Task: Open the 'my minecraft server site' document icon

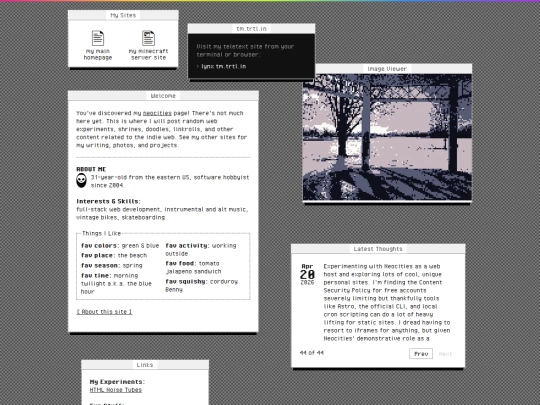Action: point(148,45)
